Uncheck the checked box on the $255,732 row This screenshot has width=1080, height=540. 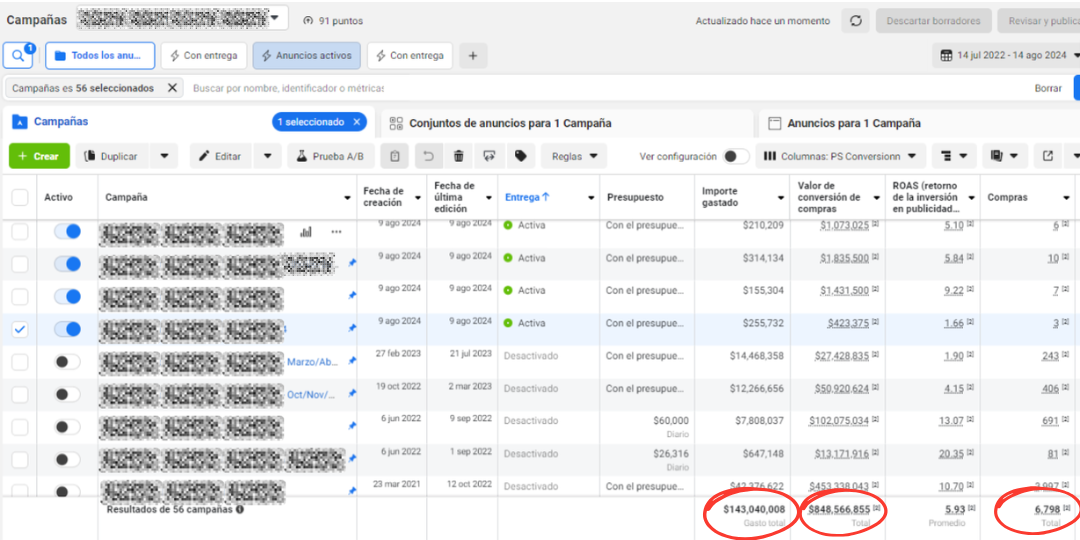pos(20,329)
